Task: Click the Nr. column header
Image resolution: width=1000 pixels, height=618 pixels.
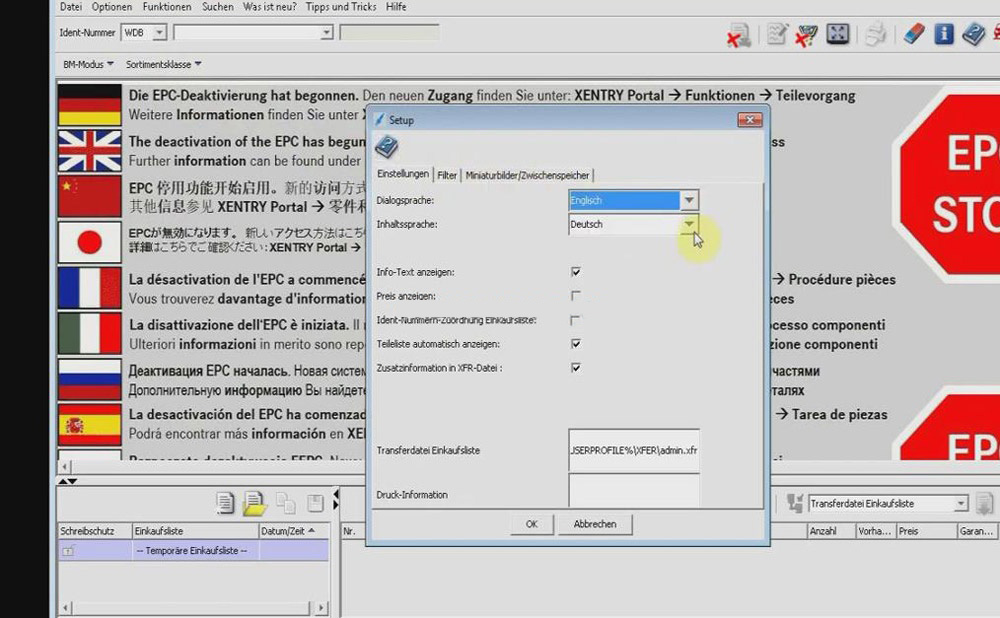Action: tap(349, 531)
